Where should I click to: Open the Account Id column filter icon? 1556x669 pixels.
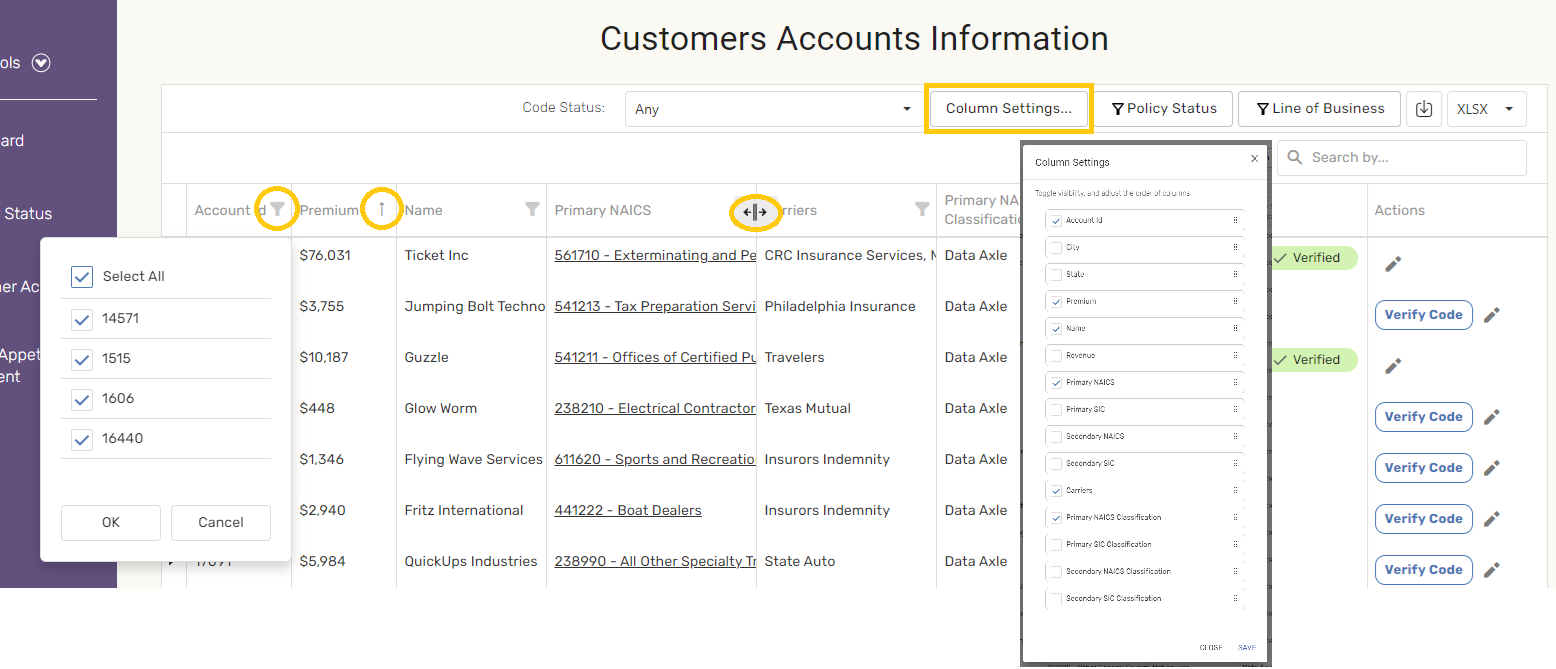[277, 209]
